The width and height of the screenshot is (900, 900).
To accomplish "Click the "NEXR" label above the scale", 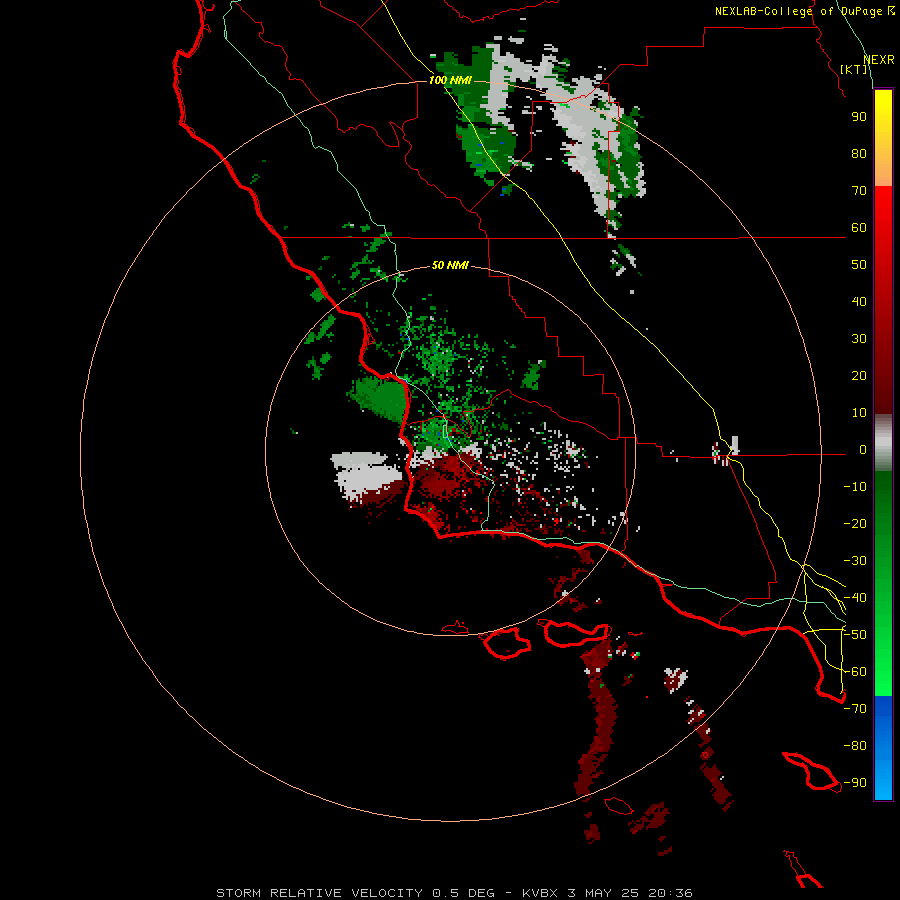I will pyautogui.click(x=879, y=60).
